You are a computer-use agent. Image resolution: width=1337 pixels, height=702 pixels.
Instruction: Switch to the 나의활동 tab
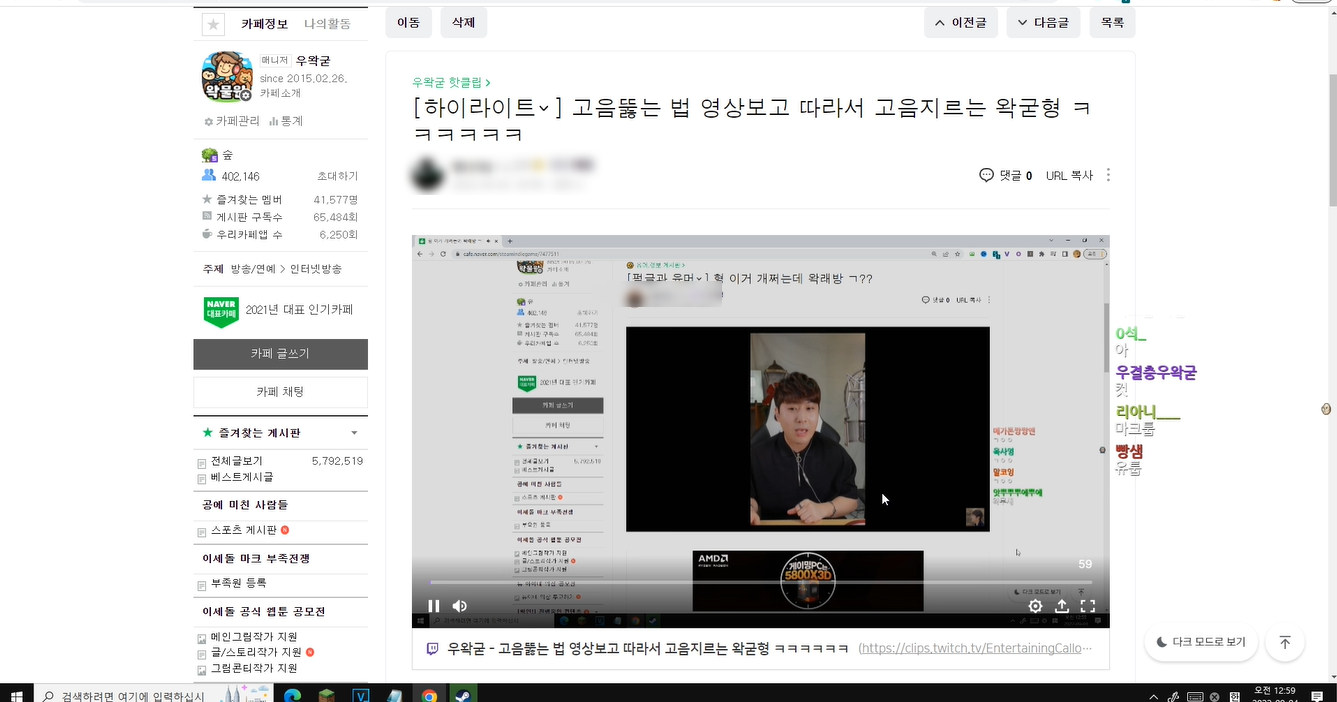click(327, 24)
